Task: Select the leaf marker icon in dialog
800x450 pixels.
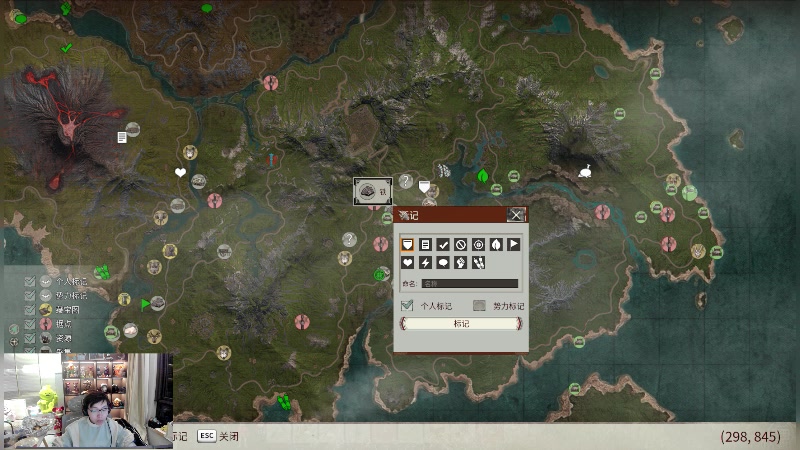Action: pyautogui.click(x=496, y=245)
